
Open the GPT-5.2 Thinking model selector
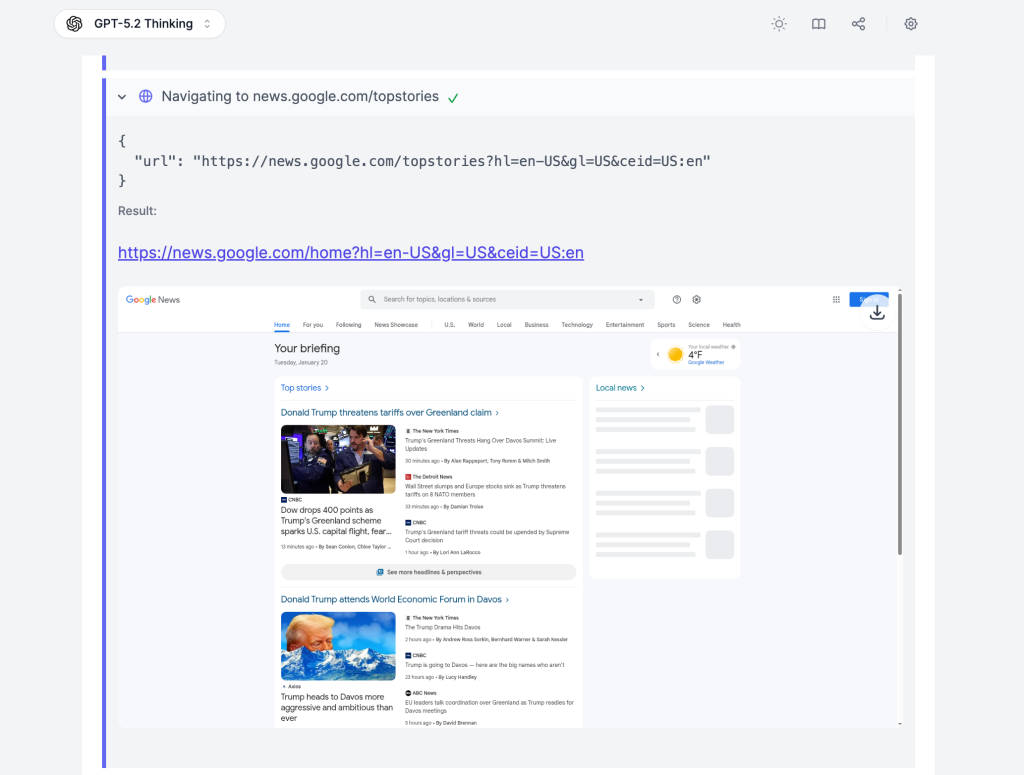tap(140, 24)
